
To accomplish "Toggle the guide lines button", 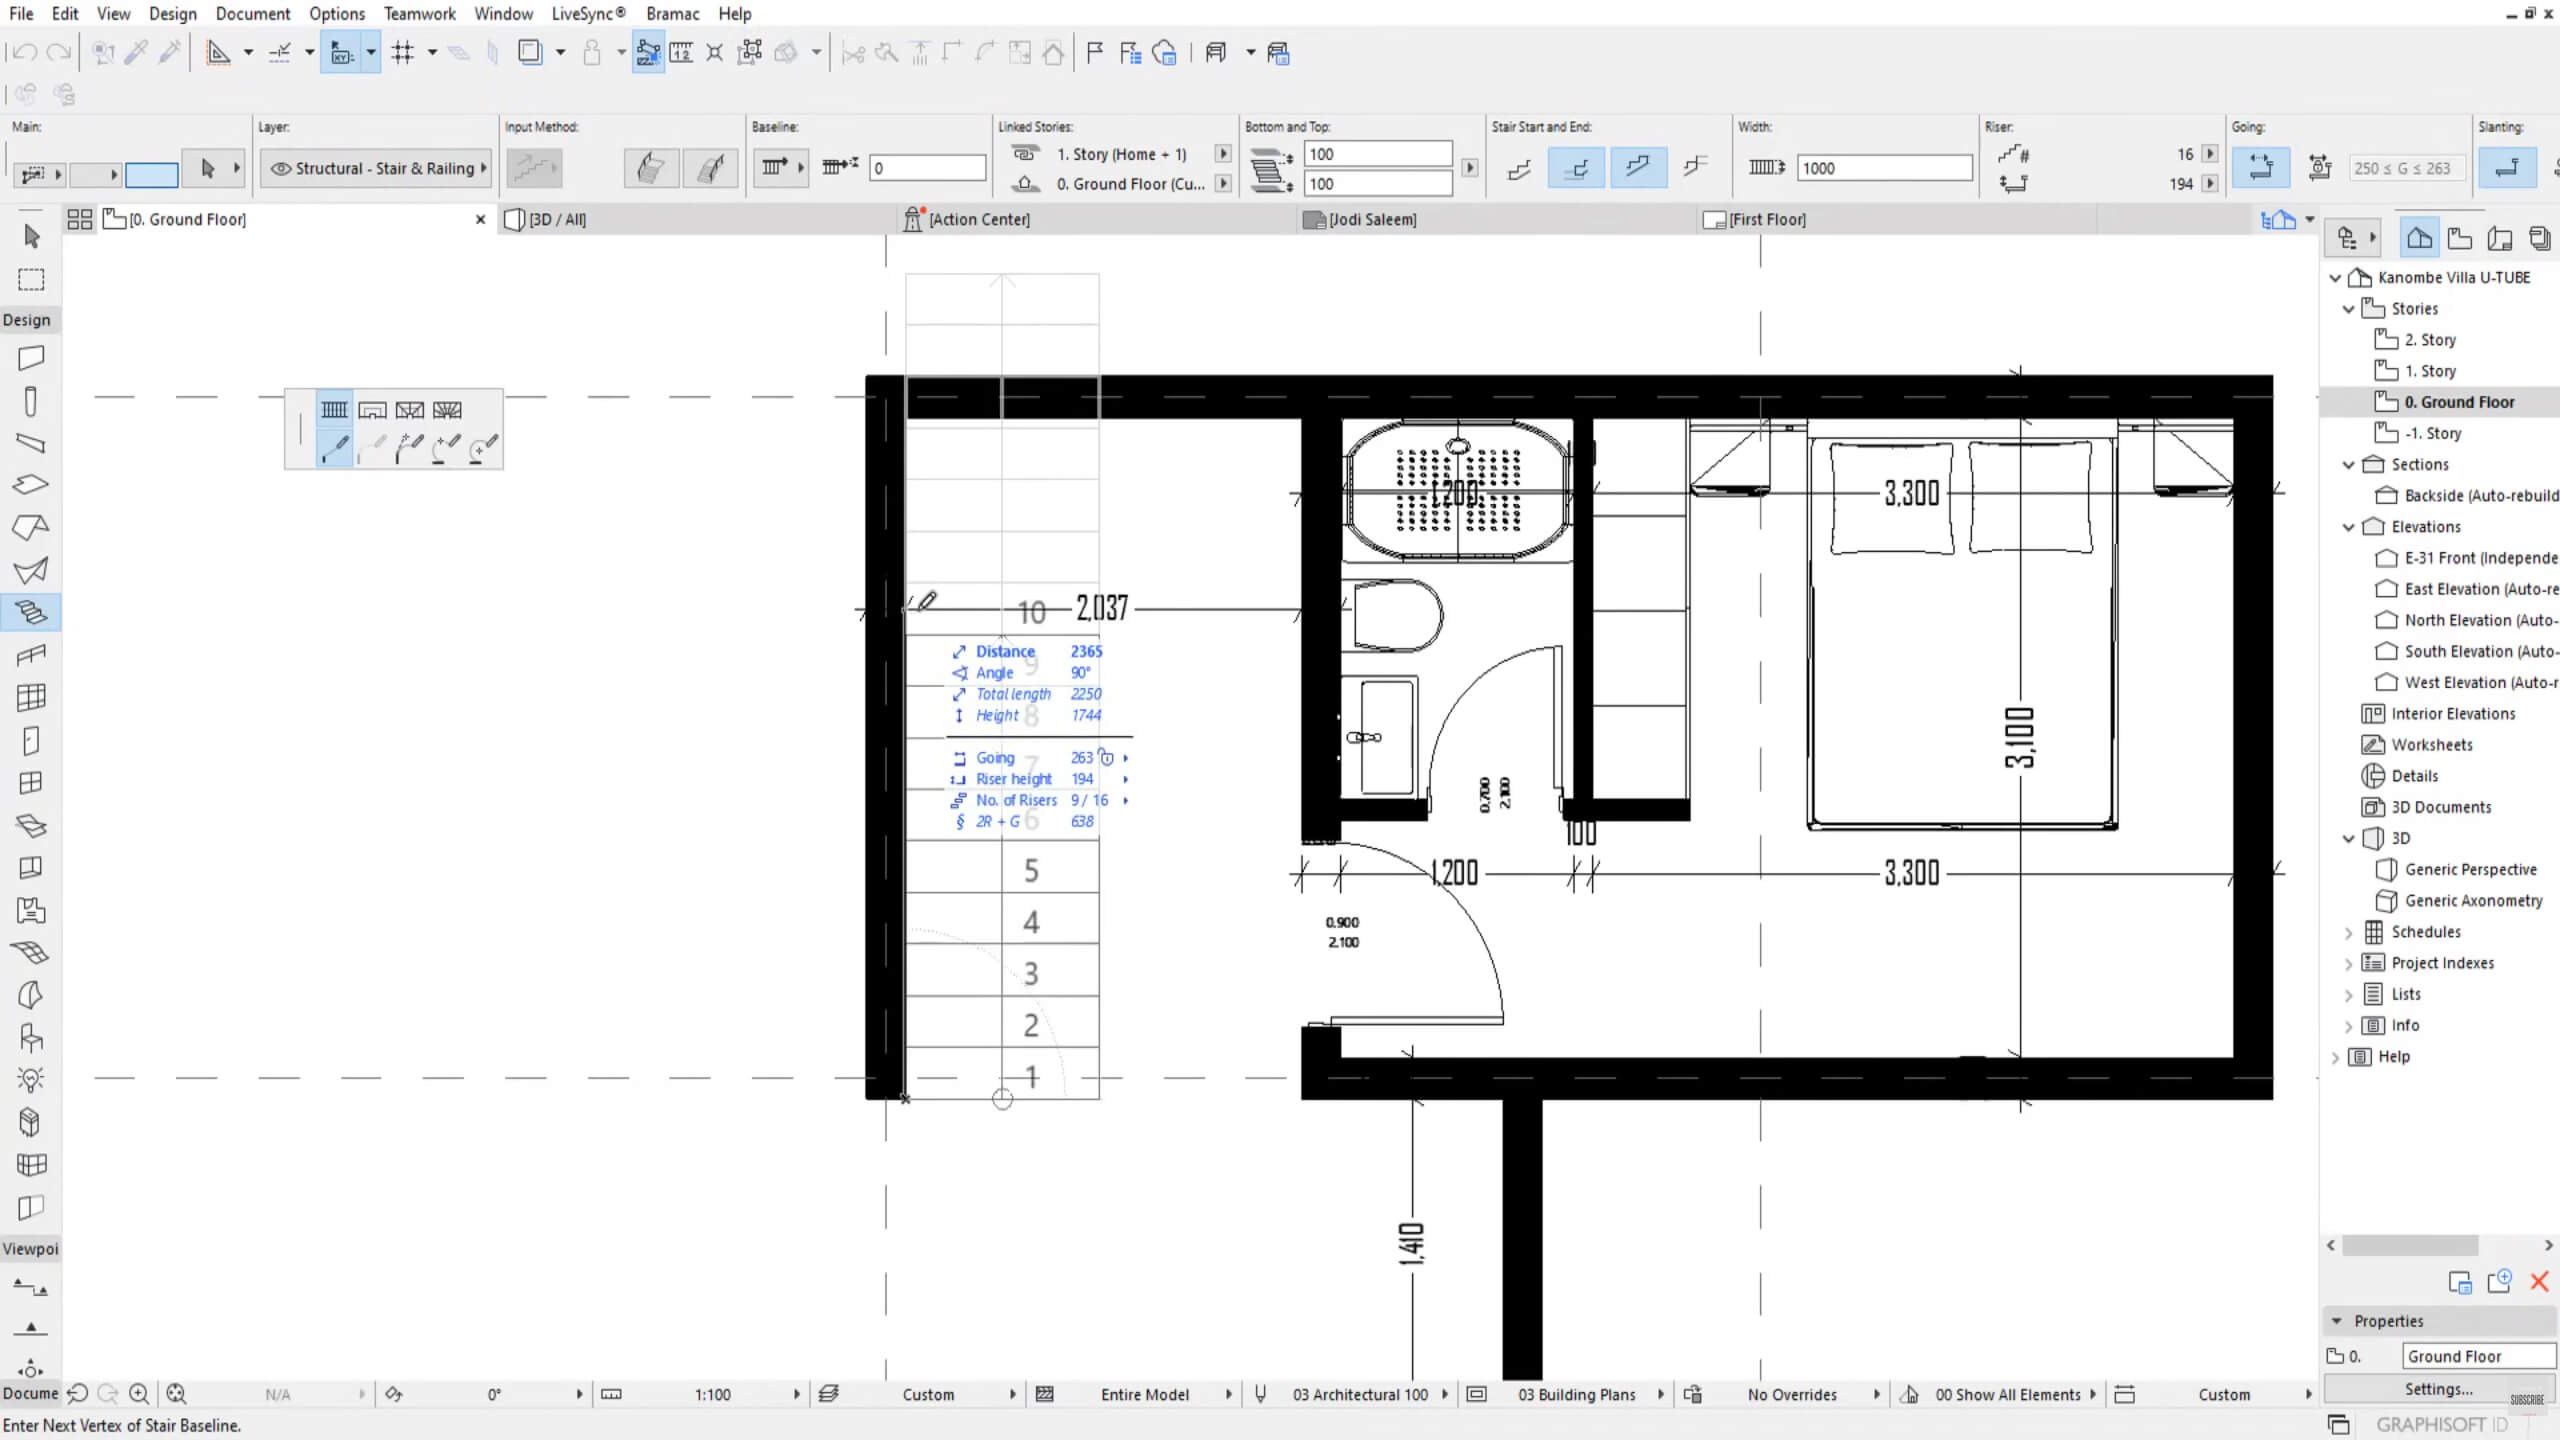I will coord(279,52).
